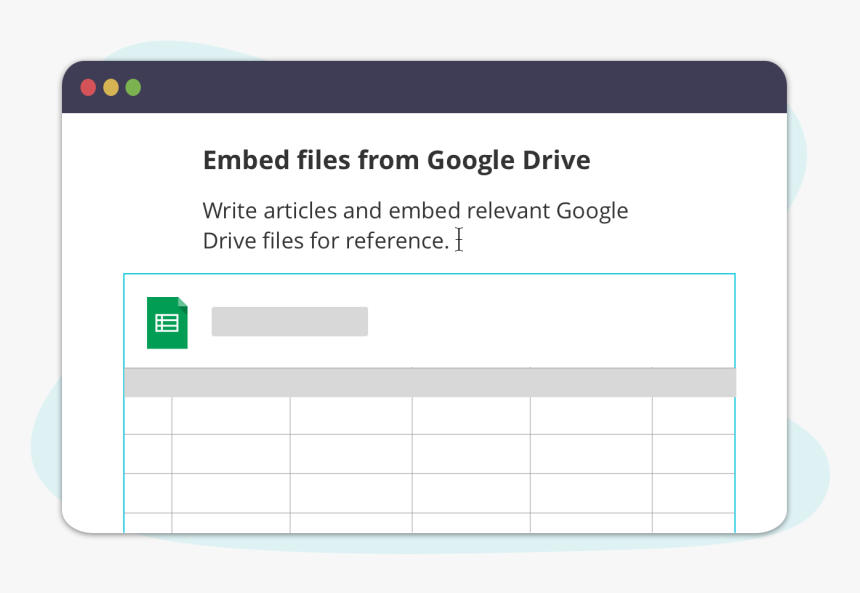Select the first row's narrow leftmost cell
The width and height of the screenshot is (860, 593).
pos(148,415)
